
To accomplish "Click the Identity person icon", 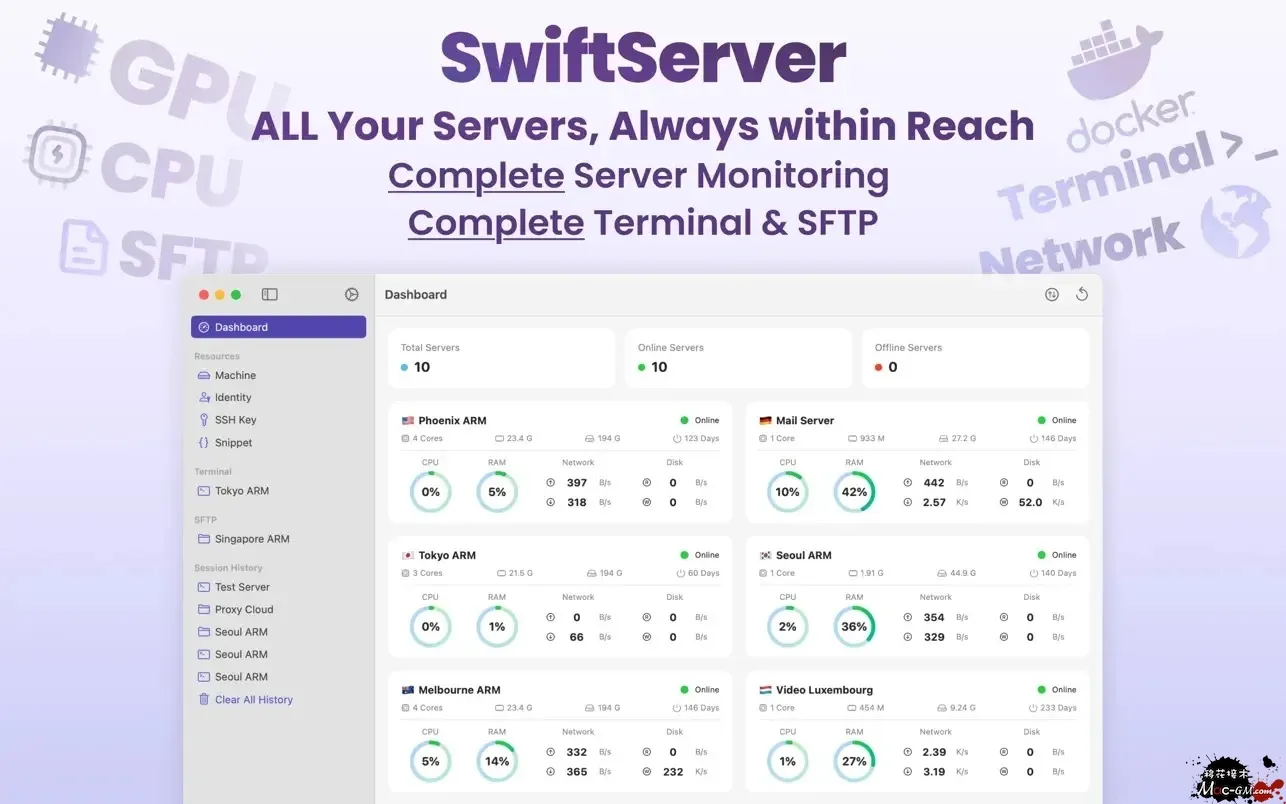I will pos(204,397).
